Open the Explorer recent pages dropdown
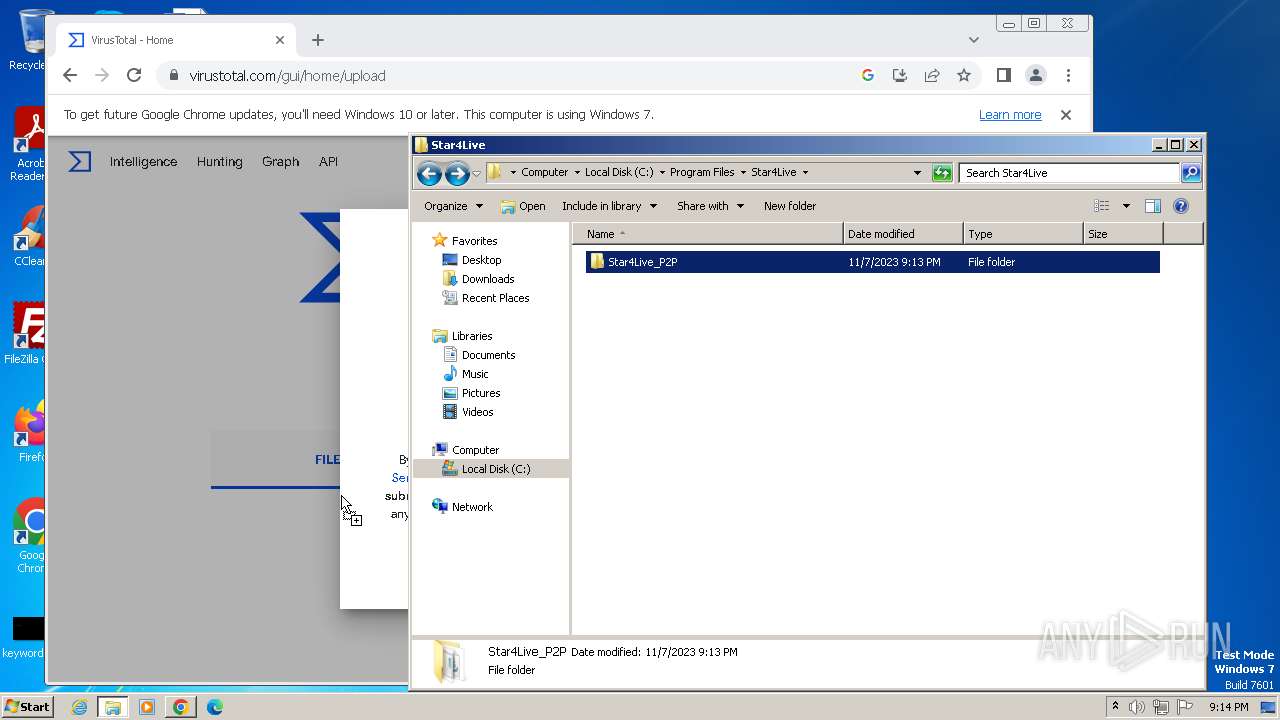The width and height of the screenshot is (1280, 720). click(x=476, y=174)
